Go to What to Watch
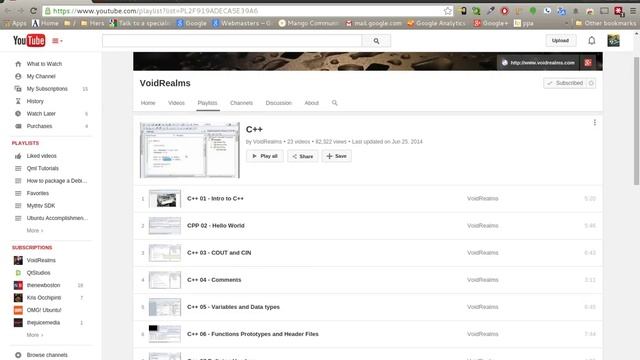Image resolution: width=640 pixels, height=360 pixels. (44, 64)
